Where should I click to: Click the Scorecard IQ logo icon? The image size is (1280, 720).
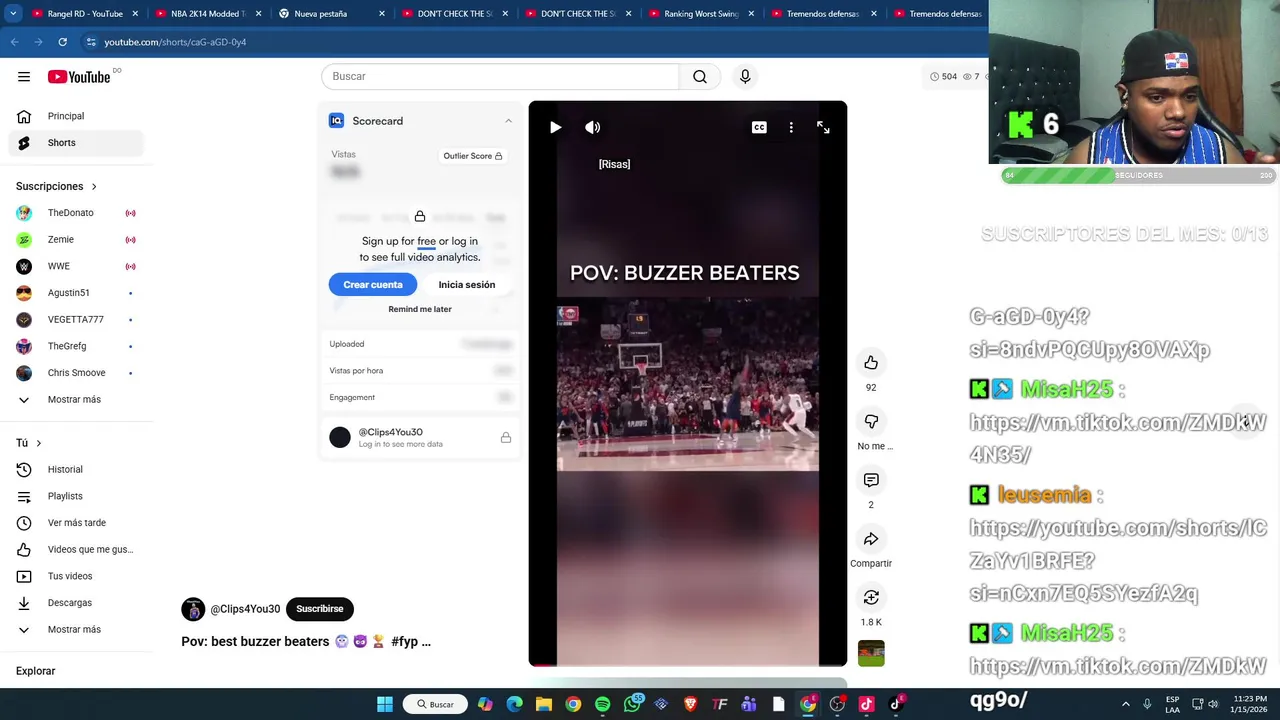[336, 121]
